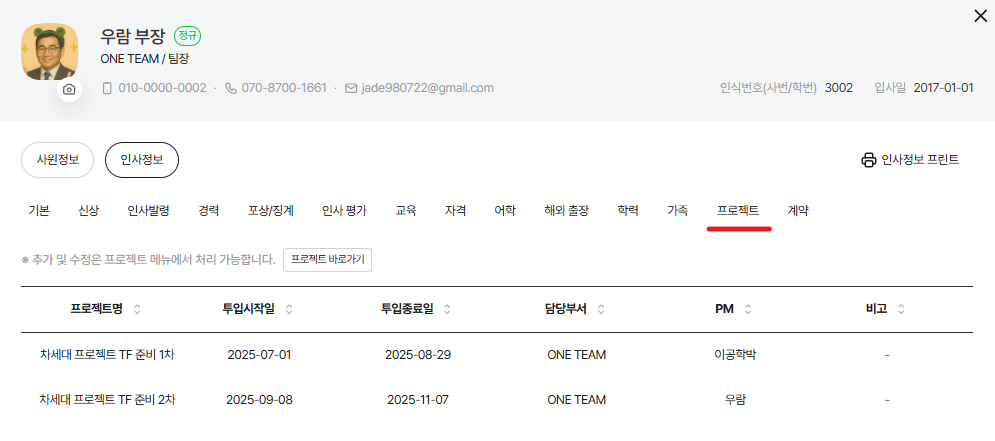Select the 차세대 프로젝트 TF 준비 1차 row
Viewport: 995px width, 441px height.
tap(107, 354)
